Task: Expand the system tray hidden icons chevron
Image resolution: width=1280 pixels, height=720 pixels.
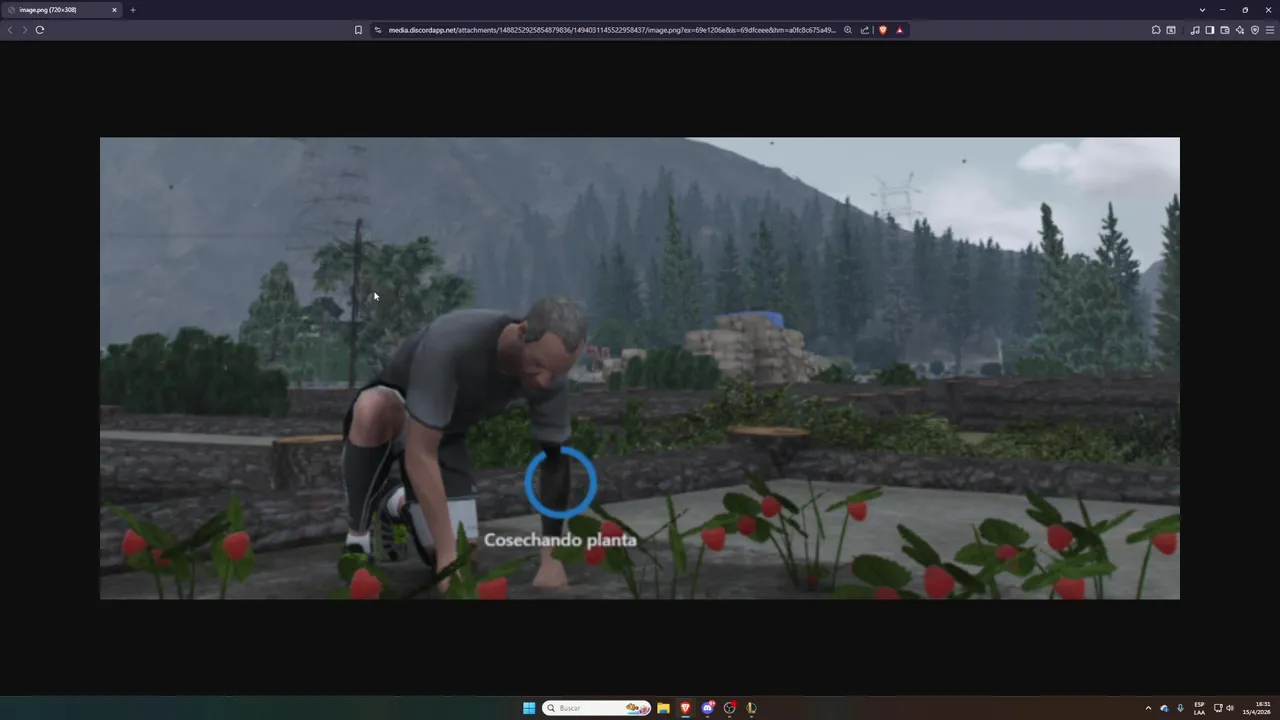Action: [1148, 708]
